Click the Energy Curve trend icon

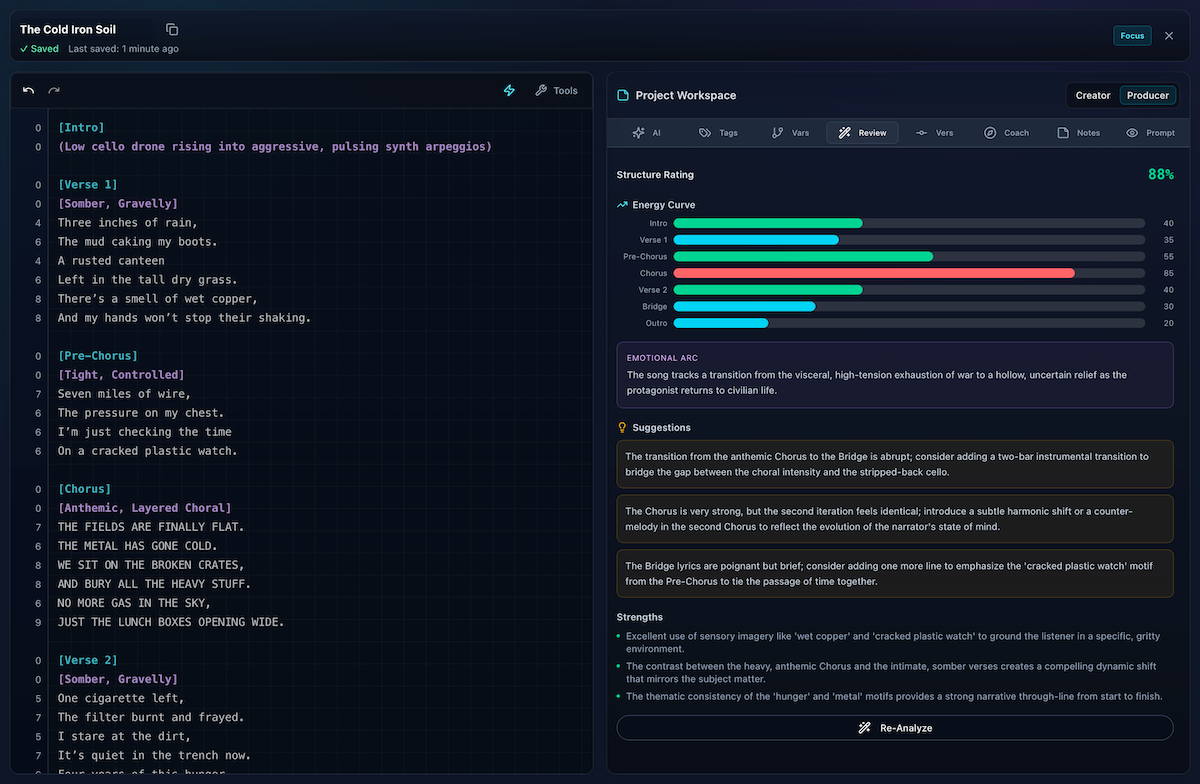tap(622, 205)
